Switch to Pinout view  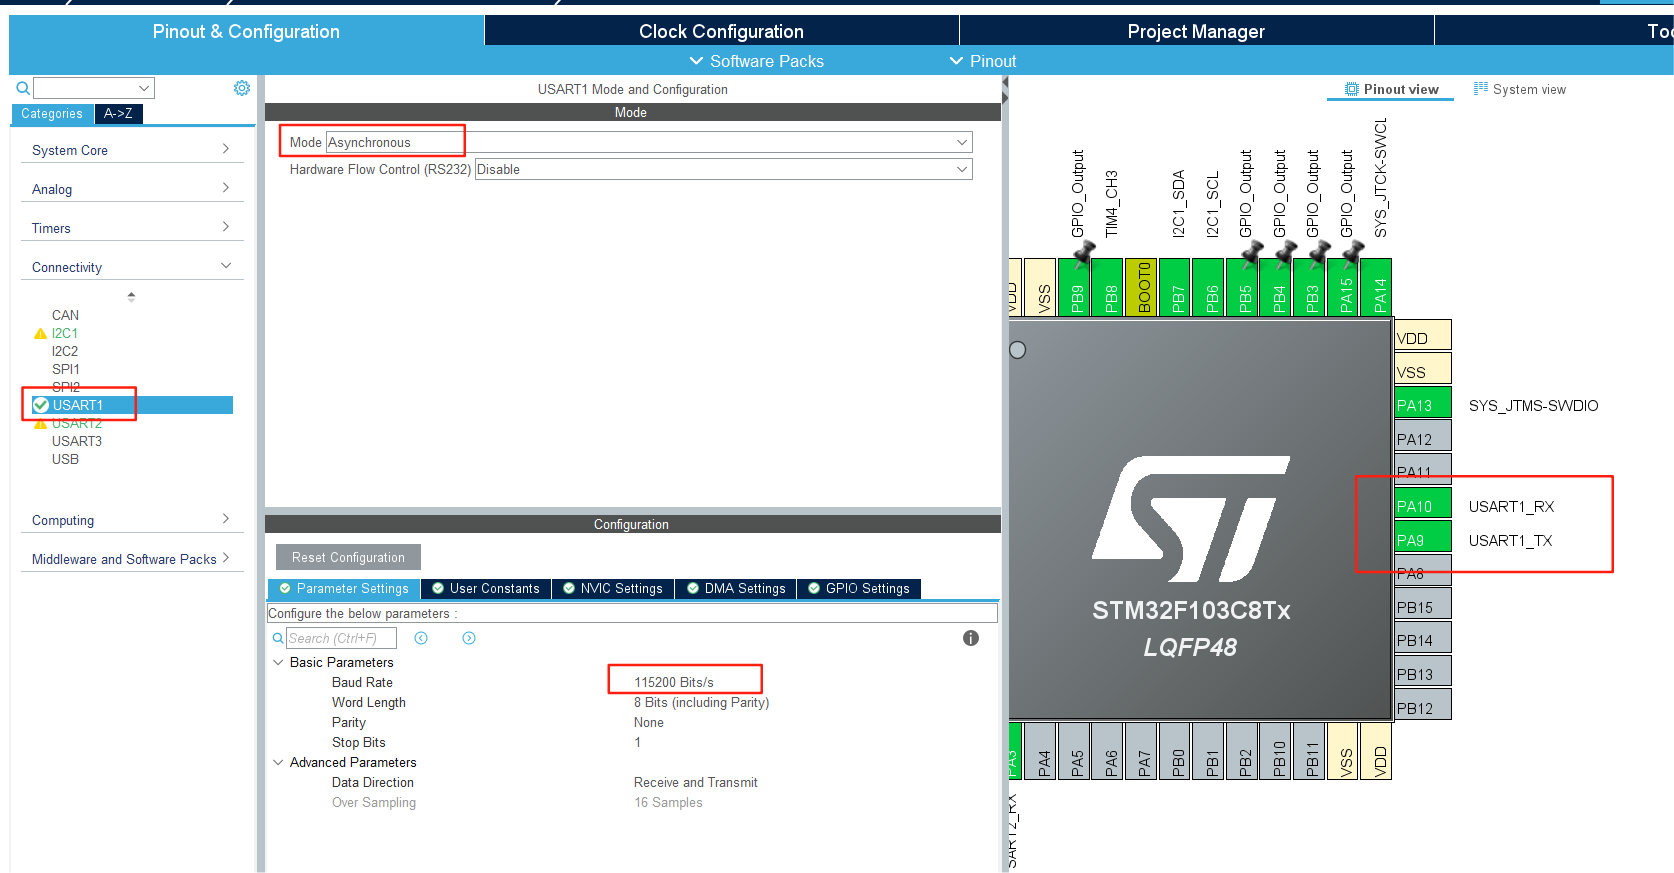(x=1391, y=89)
